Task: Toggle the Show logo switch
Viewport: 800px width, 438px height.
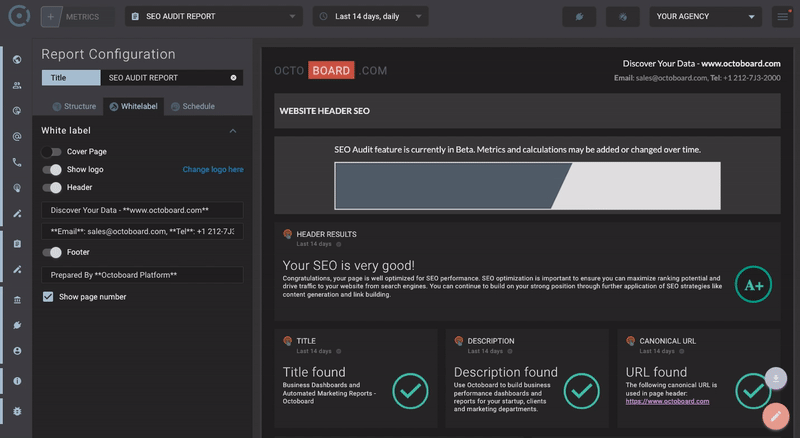Action: 52,169
